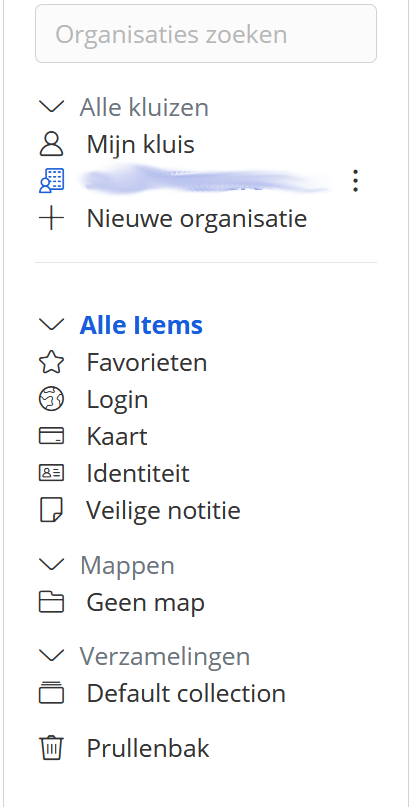The height and width of the screenshot is (807, 414).
Task: Click the globe icon next to Login
Action: pyautogui.click(x=51, y=399)
